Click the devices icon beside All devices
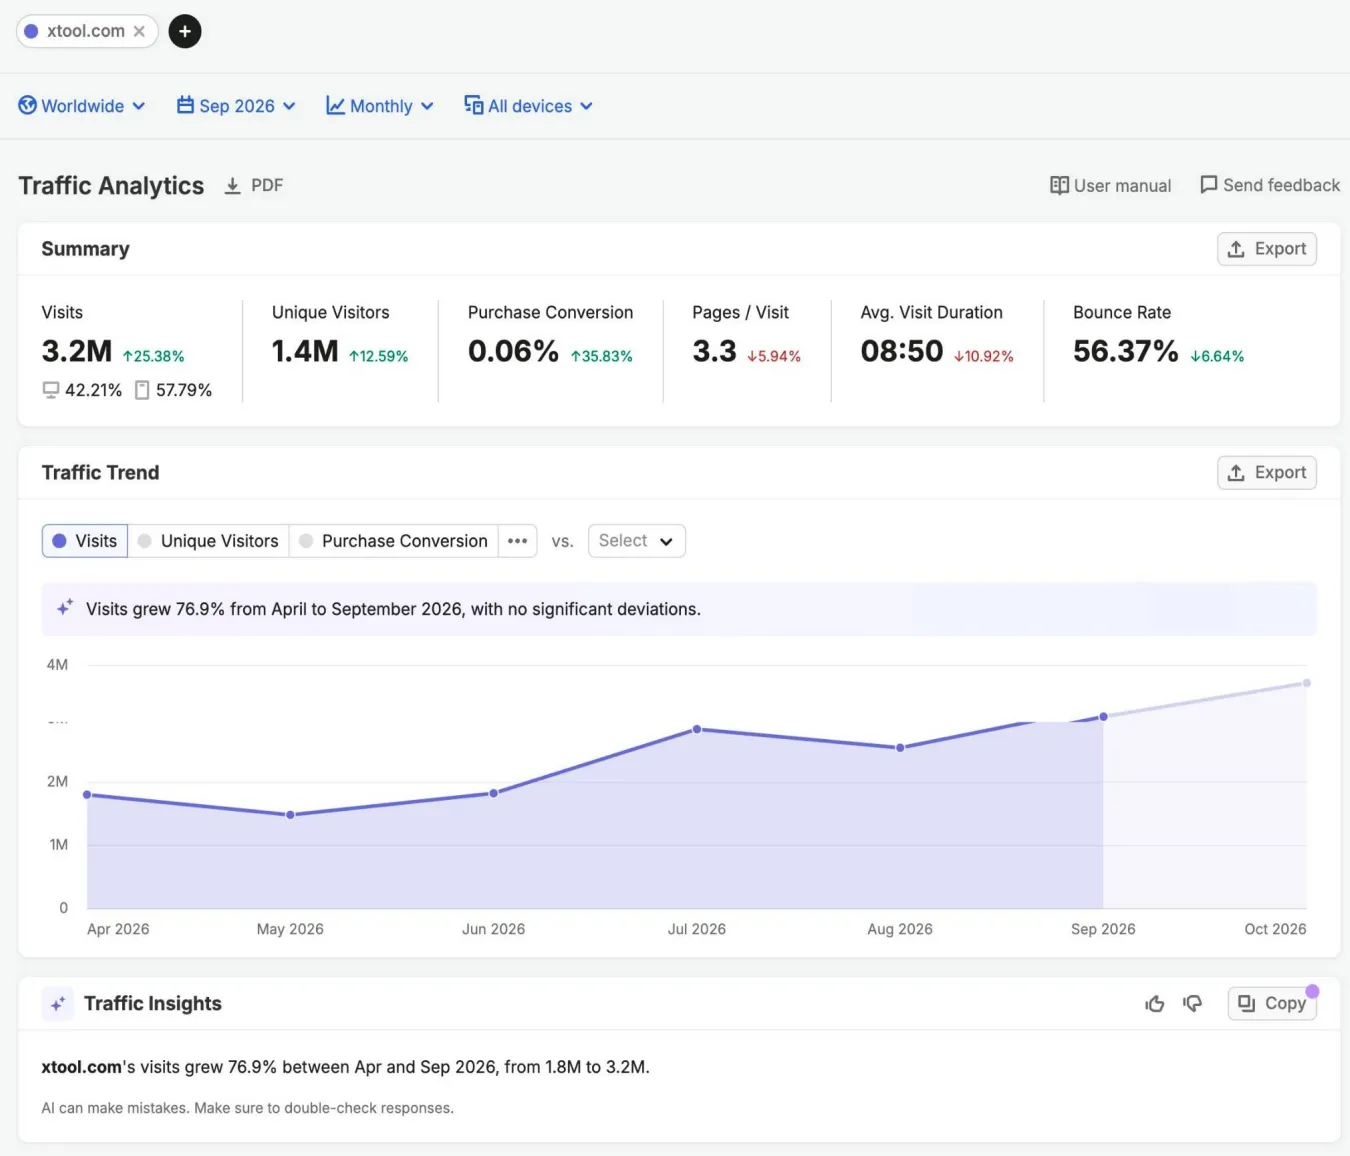 (474, 105)
